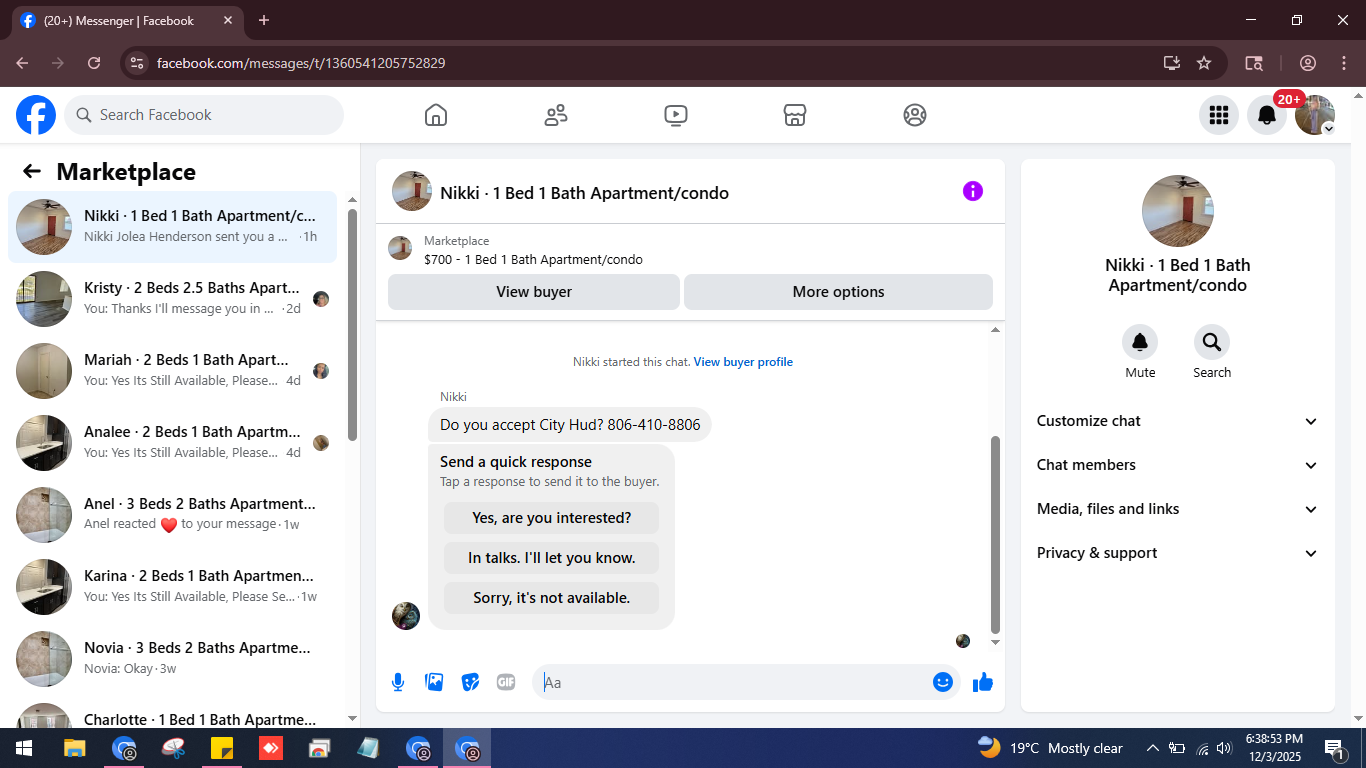
Task: Open the Video tab icon
Action: [676, 115]
